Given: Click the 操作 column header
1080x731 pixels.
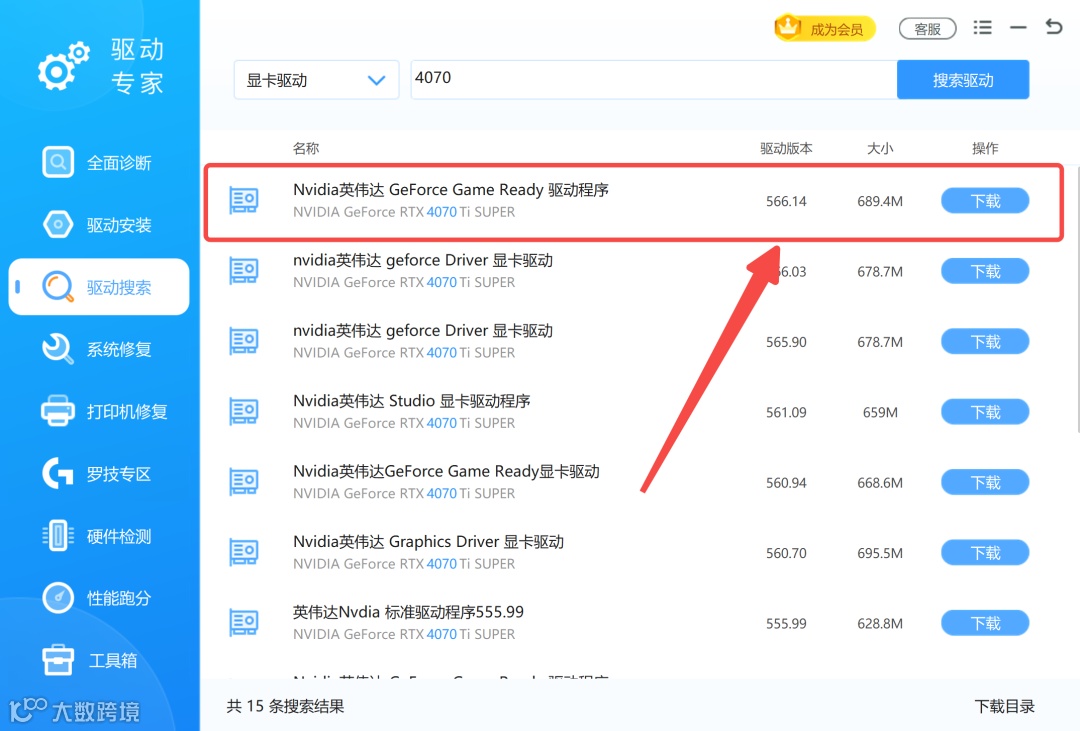Looking at the screenshot, I should [985, 148].
